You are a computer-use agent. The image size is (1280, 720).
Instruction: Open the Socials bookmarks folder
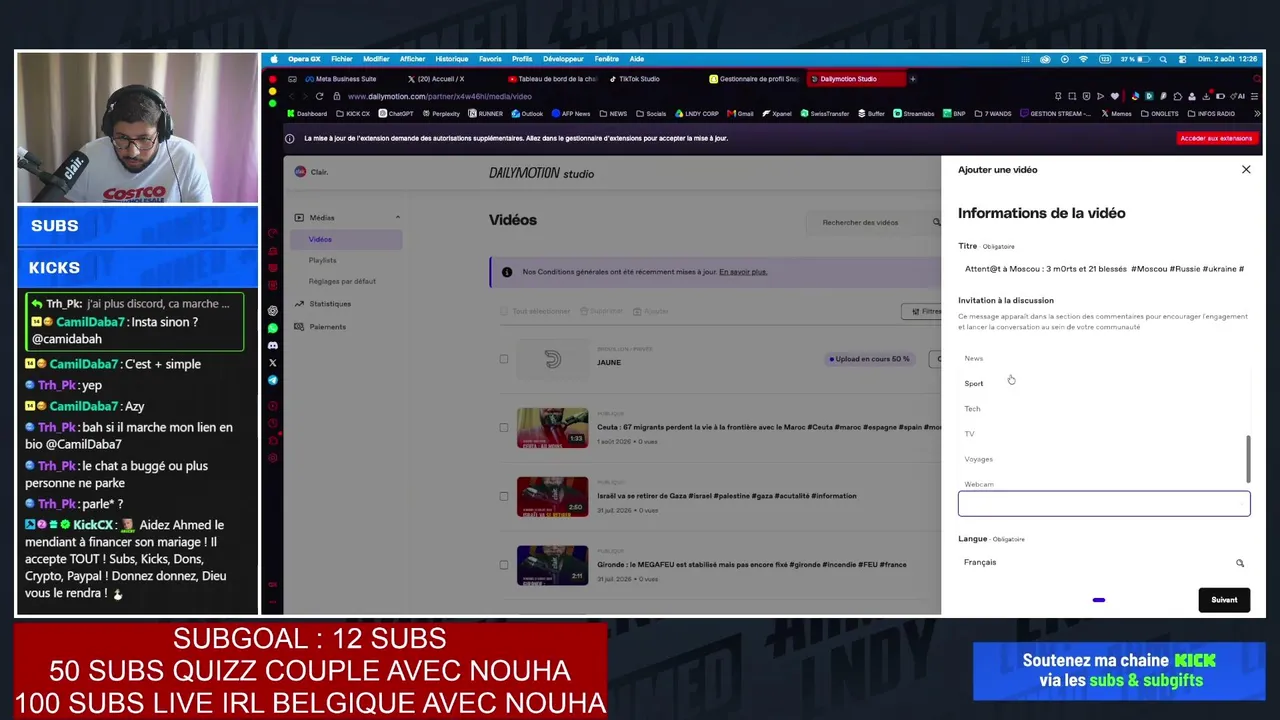tap(651, 114)
